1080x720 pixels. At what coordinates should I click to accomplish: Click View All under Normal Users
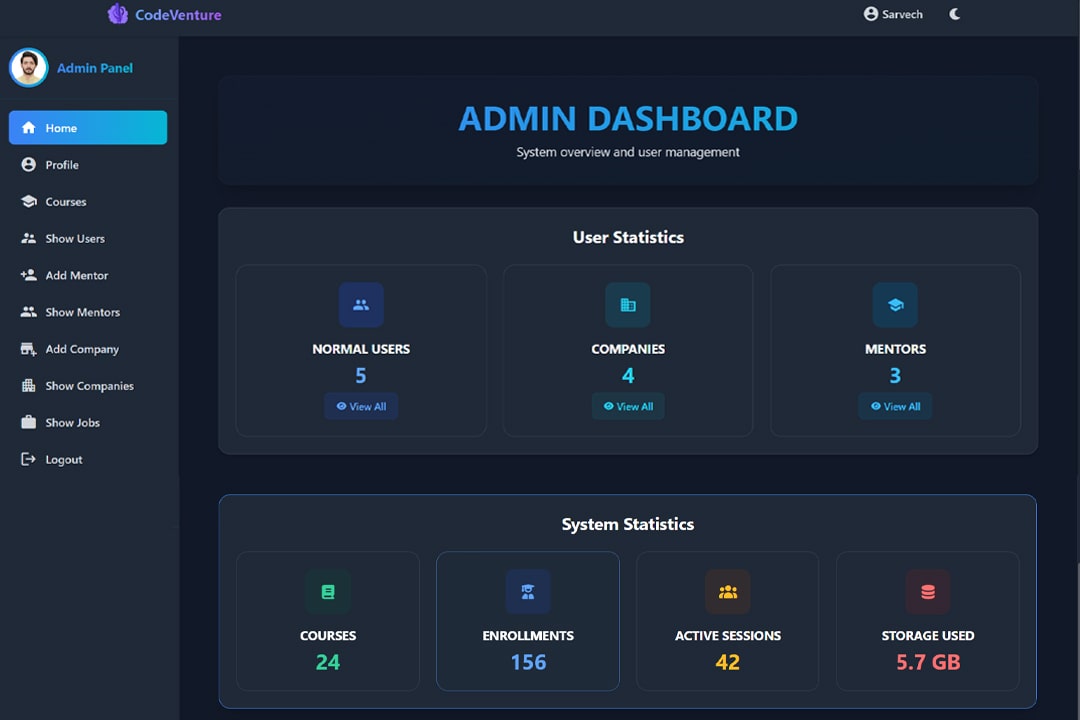click(361, 406)
